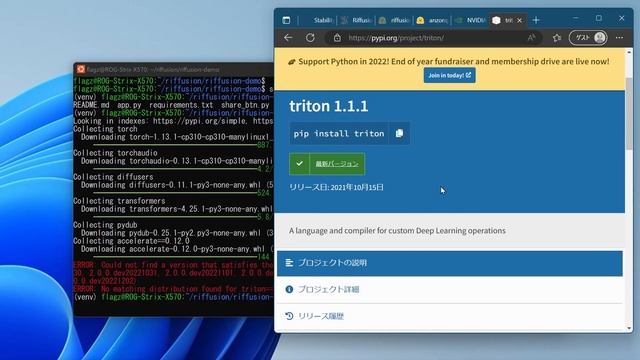The height and width of the screenshot is (360, 640).
Task: Click the Collecting torchaudio line in terminal
Action: tap(115, 153)
